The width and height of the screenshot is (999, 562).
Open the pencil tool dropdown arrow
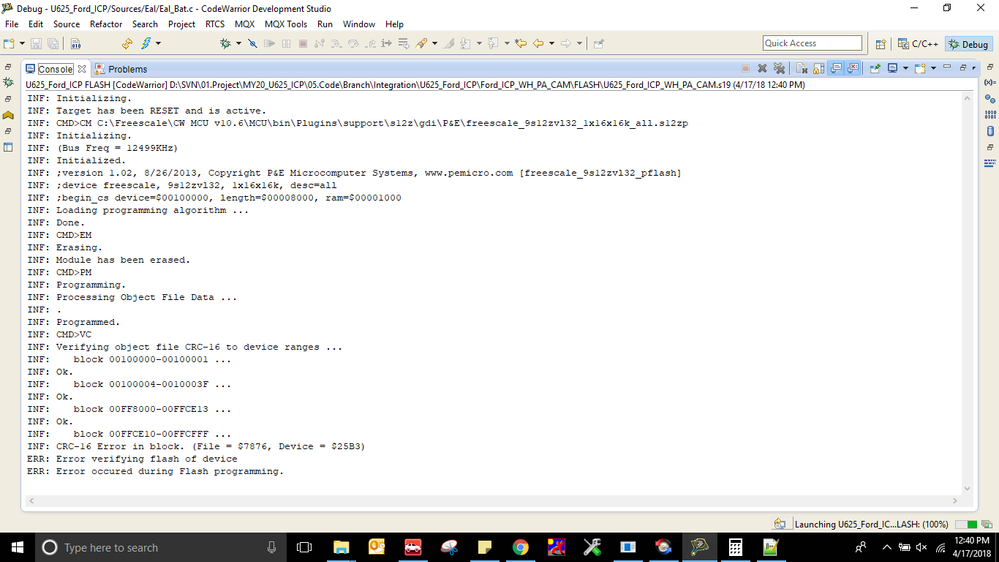tap(435, 43)
